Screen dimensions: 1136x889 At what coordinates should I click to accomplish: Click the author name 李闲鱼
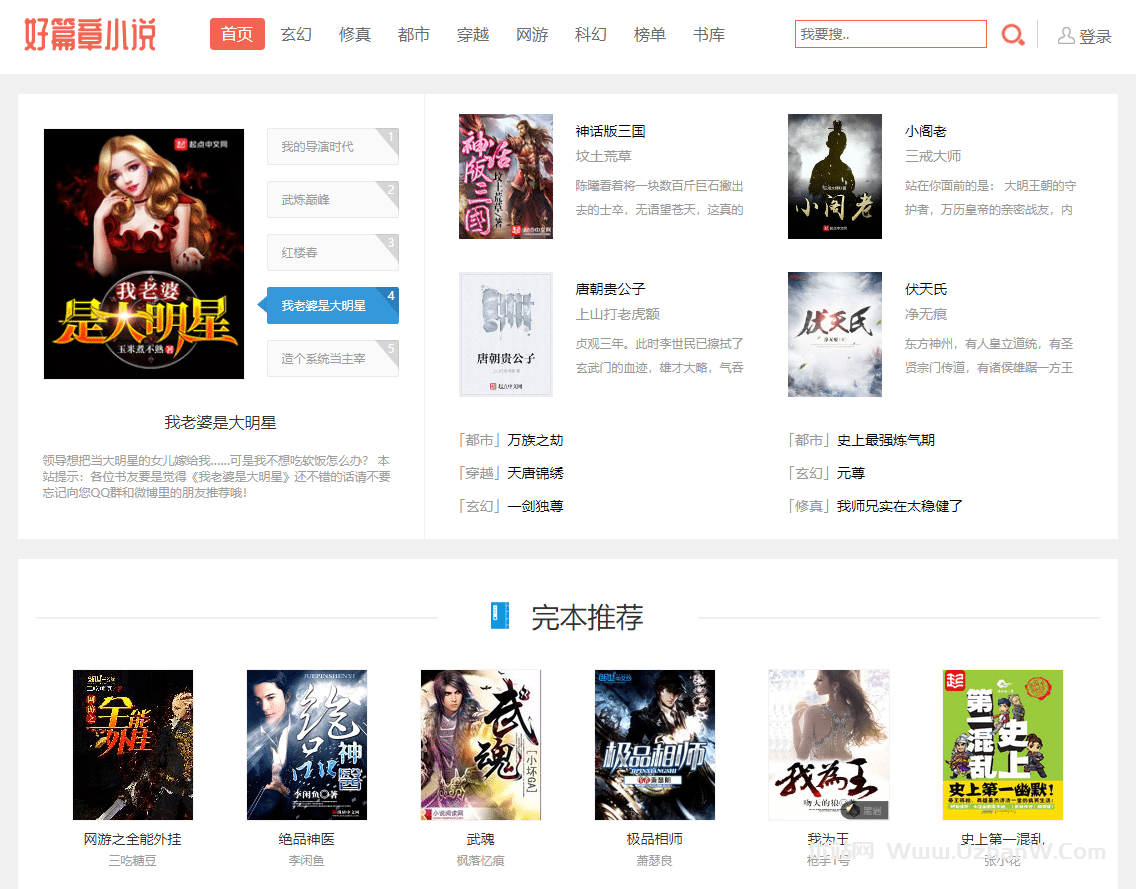[306, 861]
